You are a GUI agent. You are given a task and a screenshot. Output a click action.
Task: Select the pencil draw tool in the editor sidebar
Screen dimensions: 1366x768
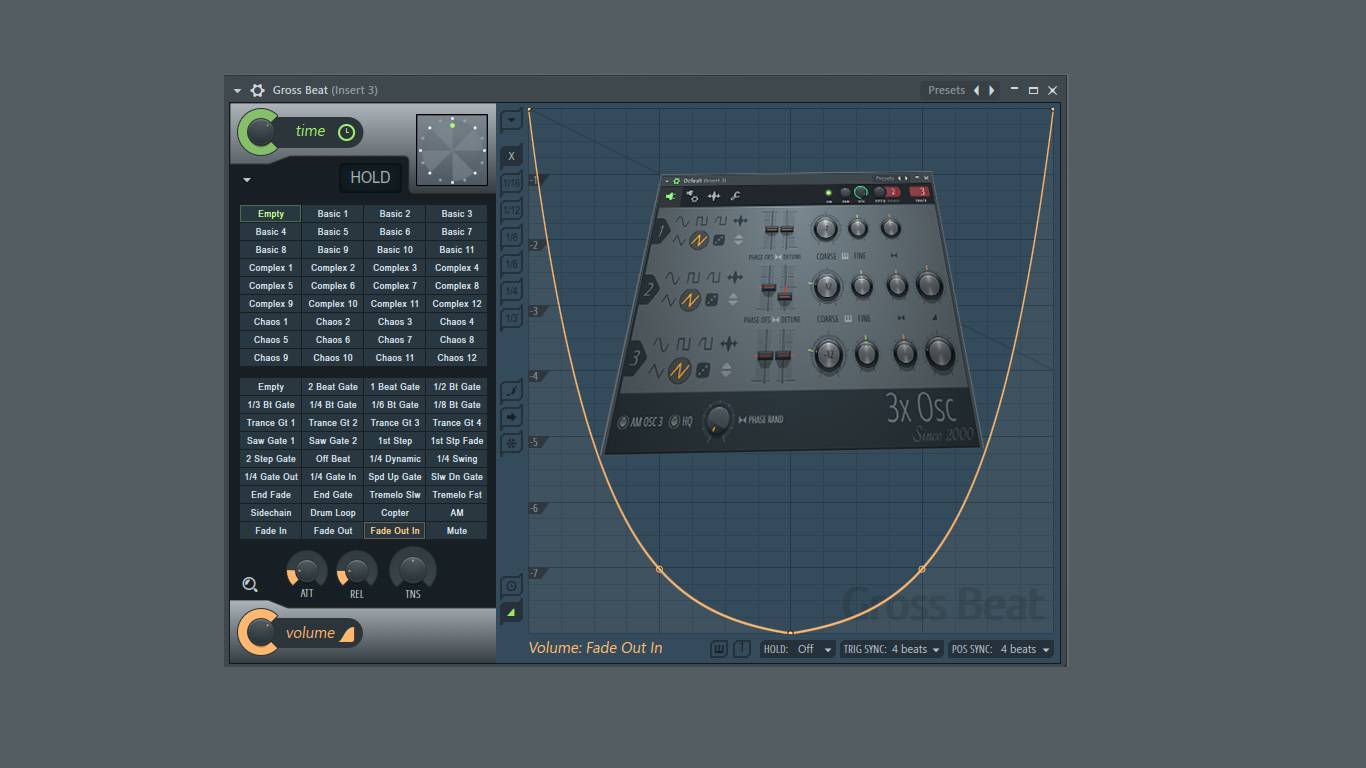point(511,390)
